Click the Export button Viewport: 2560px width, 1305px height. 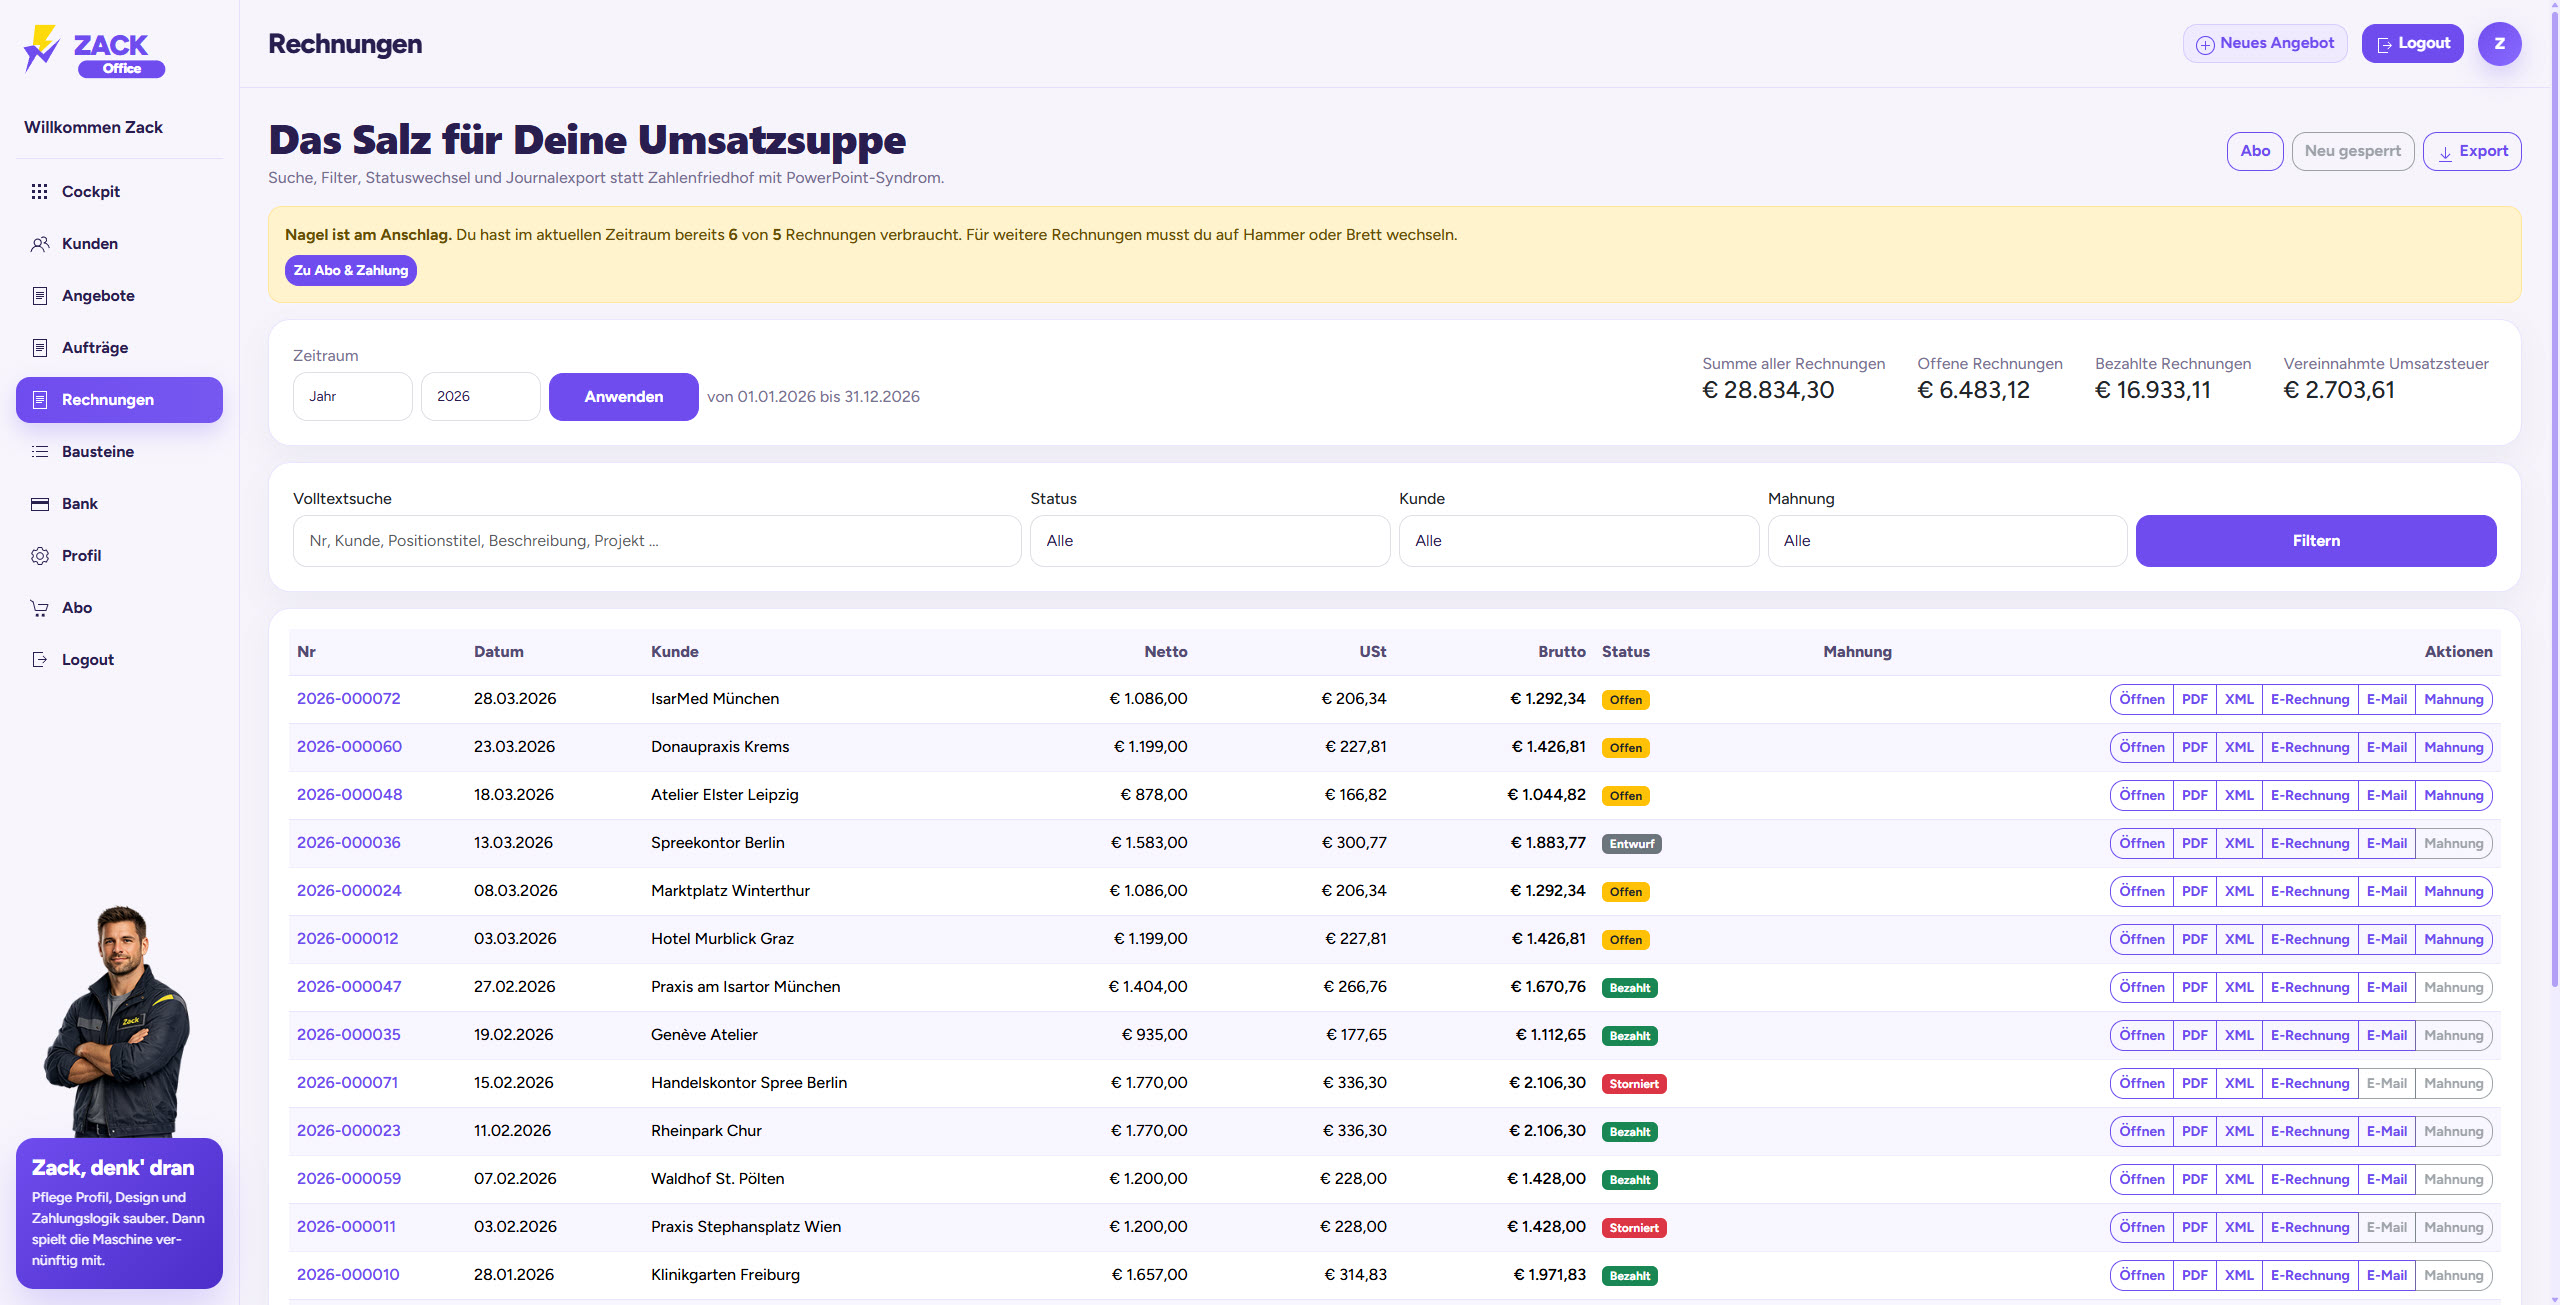2471,151
